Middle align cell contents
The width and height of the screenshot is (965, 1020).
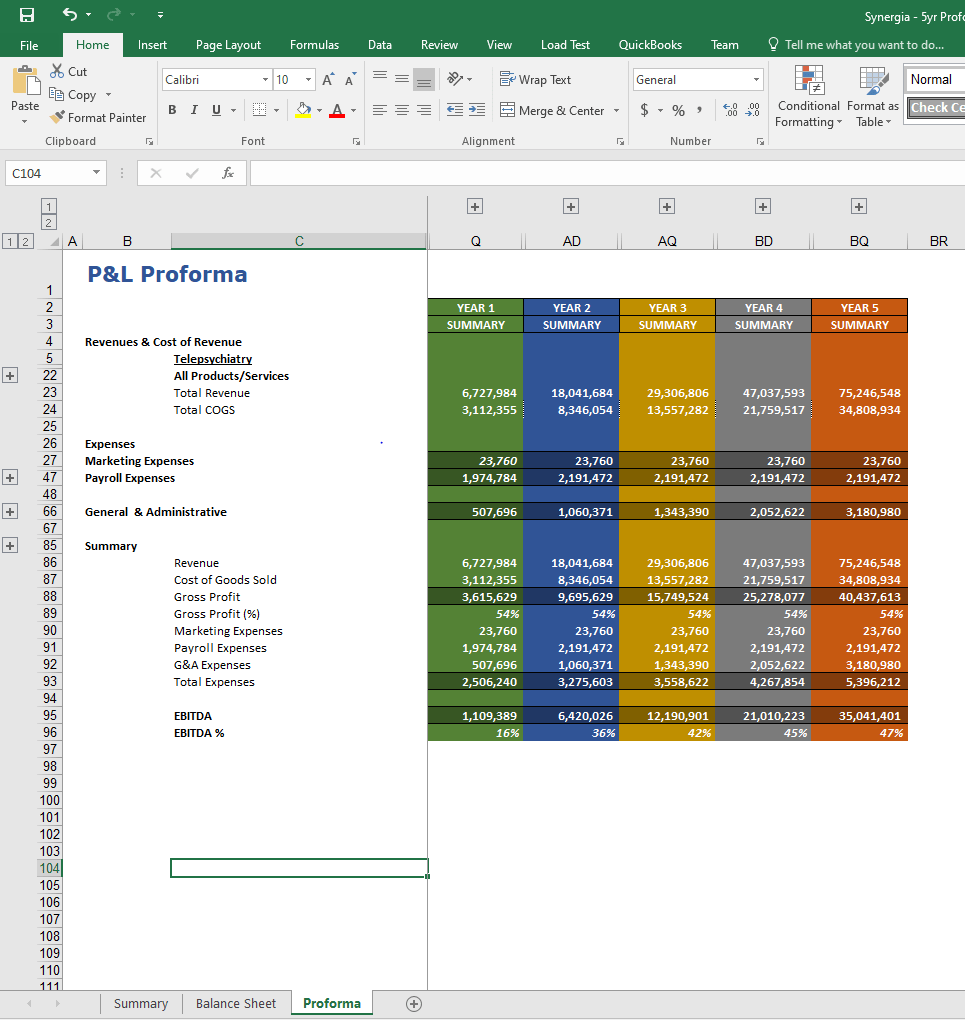point(402,79)
